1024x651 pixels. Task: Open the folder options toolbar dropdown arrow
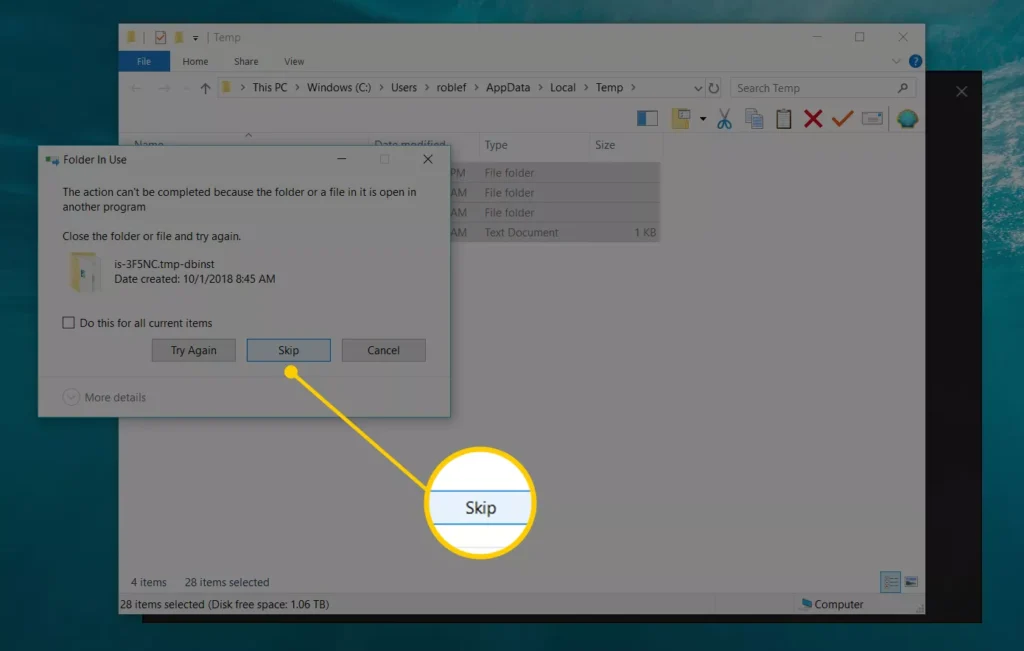(703, 119)
